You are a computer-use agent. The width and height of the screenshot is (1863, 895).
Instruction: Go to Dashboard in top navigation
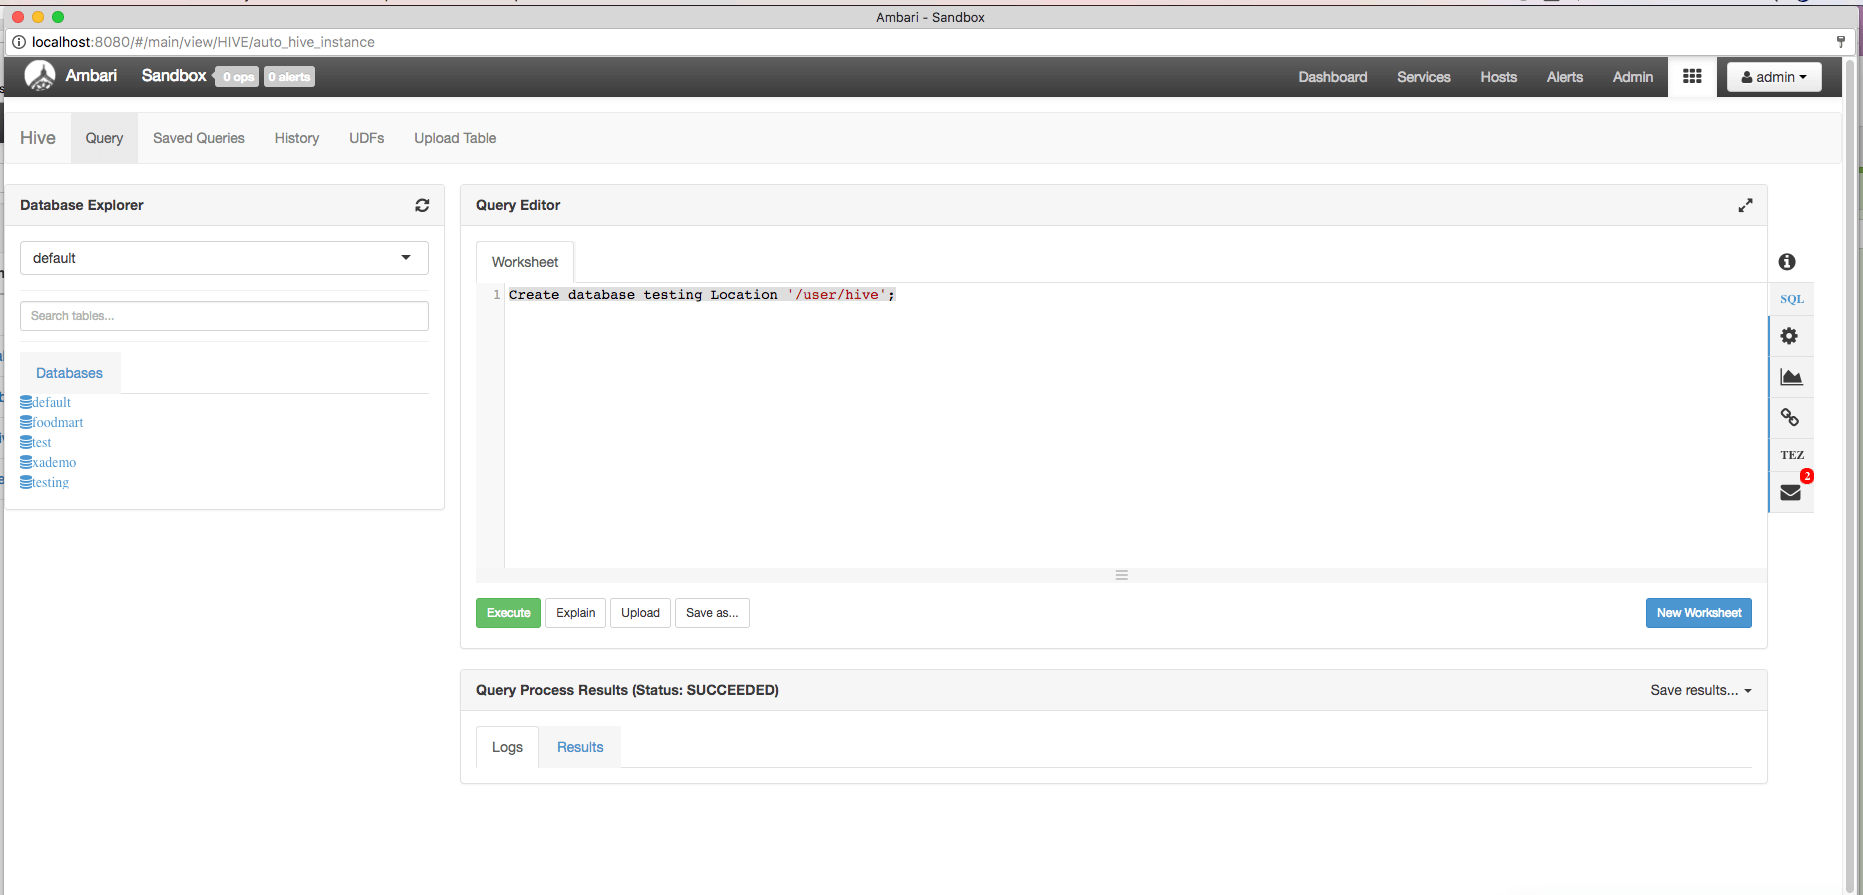[1332, 77]
